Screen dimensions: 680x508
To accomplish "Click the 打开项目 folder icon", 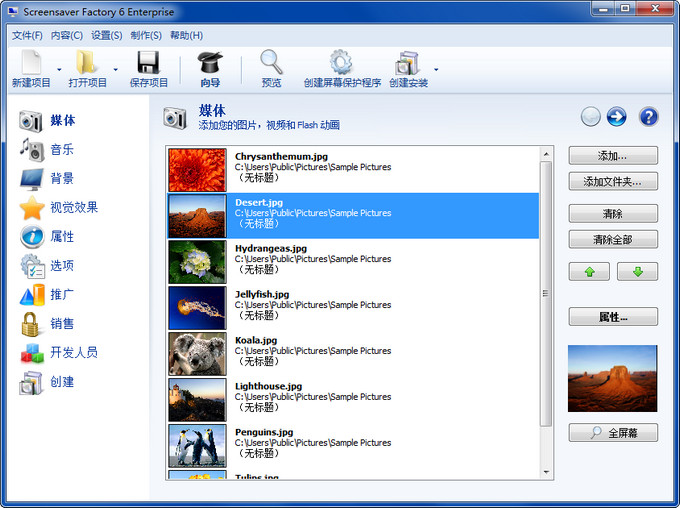I will [x=86, y=62].
